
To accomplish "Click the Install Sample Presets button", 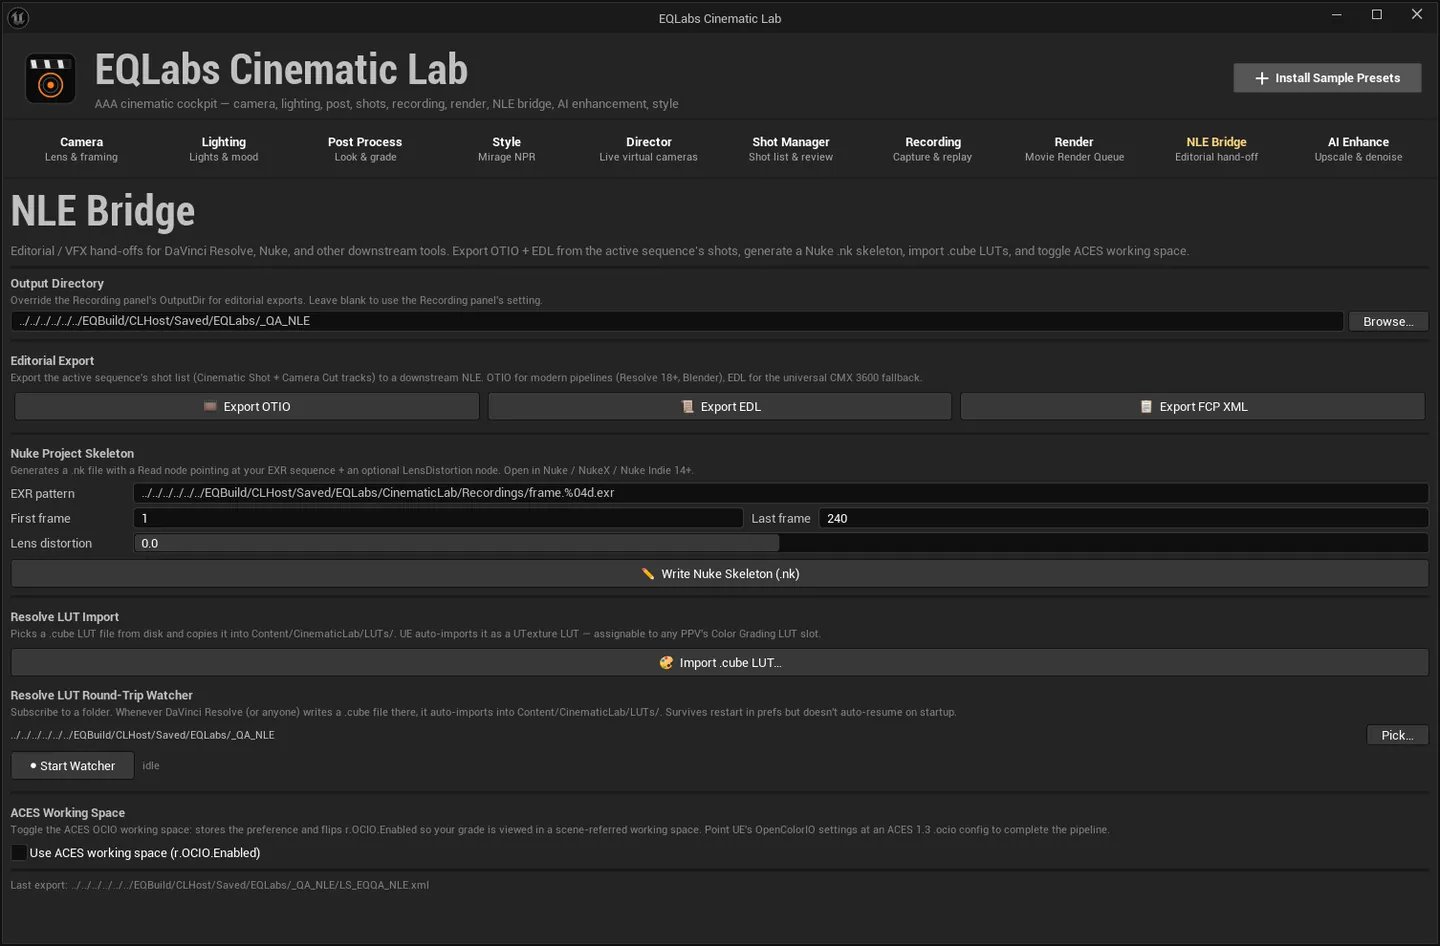I will [1327, 78].
